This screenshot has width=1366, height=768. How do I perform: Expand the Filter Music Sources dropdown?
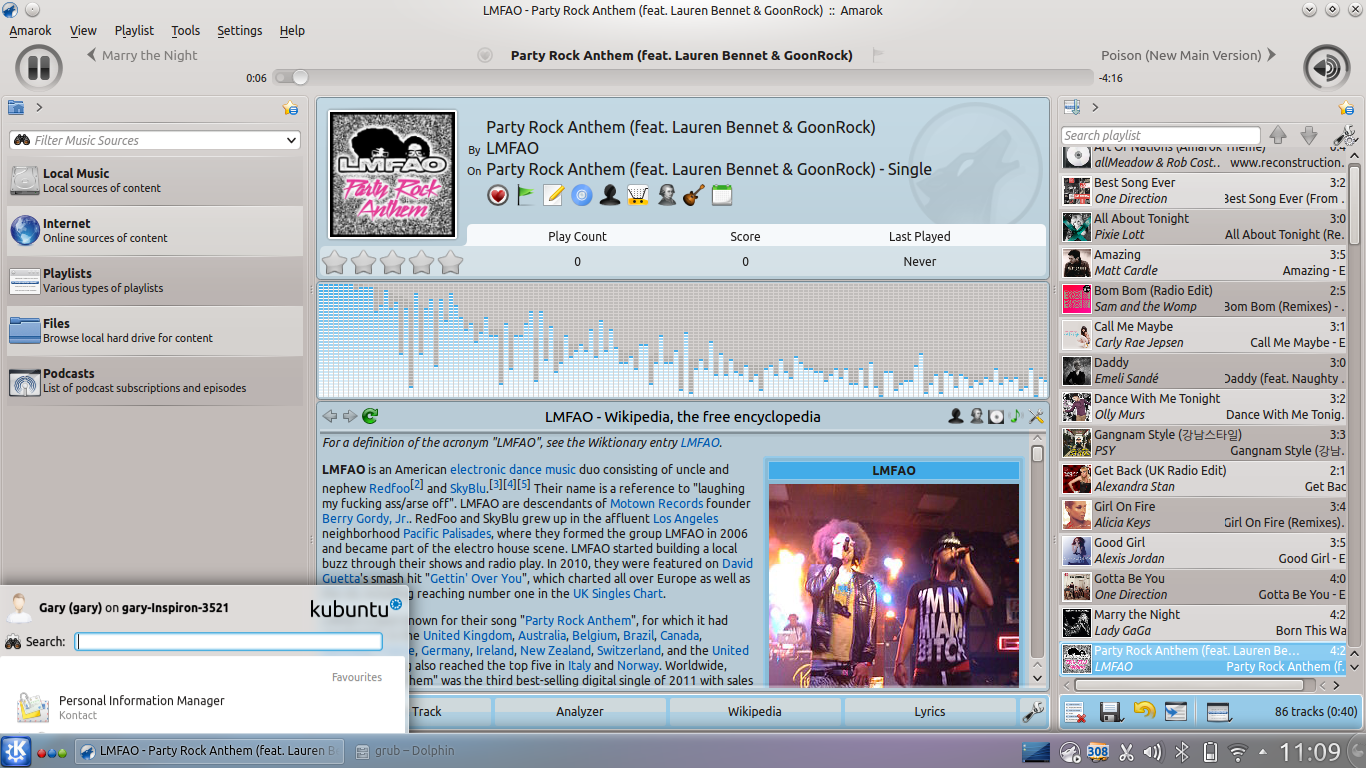[291, 141]
